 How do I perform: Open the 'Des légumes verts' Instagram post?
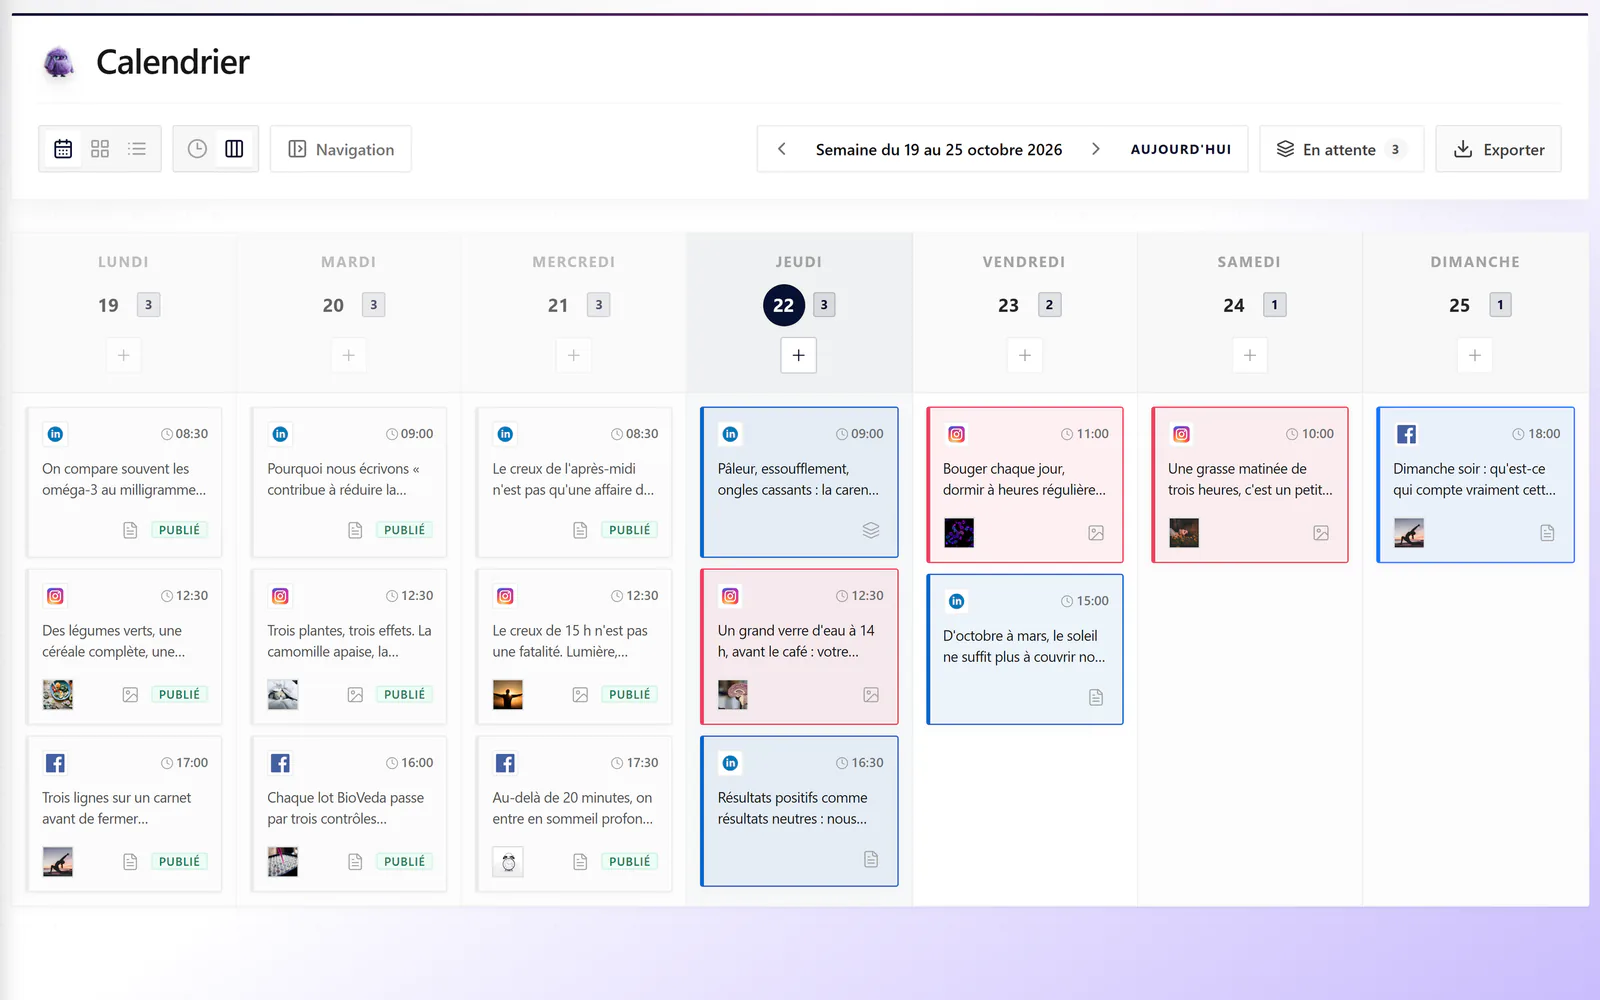(x=124, y=646)
